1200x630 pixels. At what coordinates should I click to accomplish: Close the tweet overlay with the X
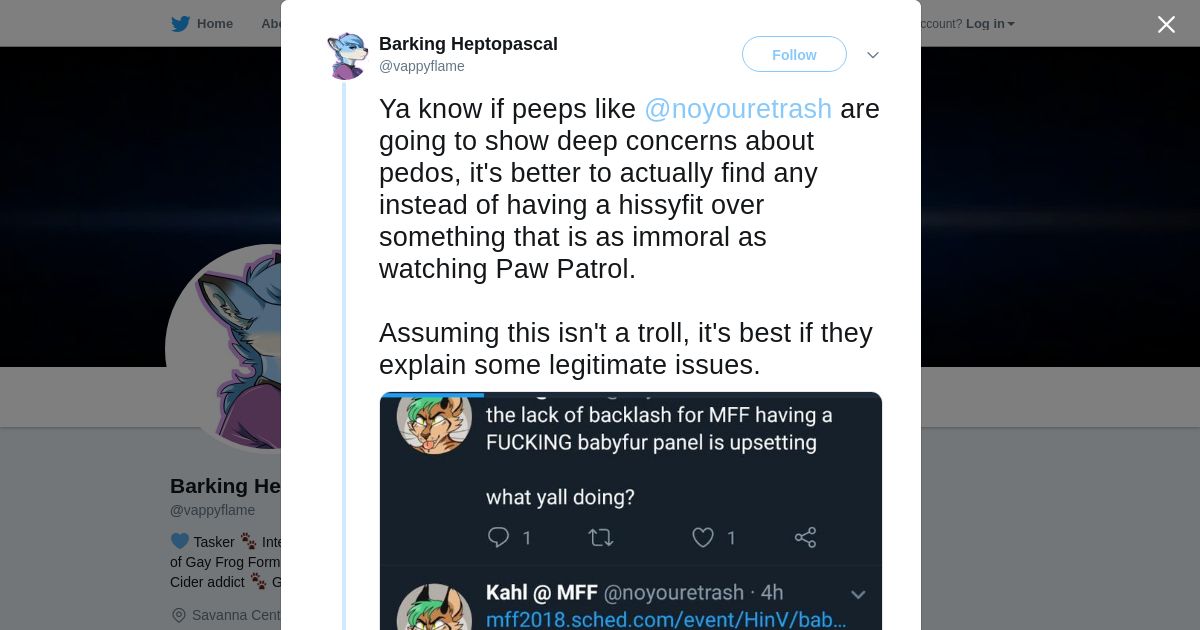(x=1166, y=25)
